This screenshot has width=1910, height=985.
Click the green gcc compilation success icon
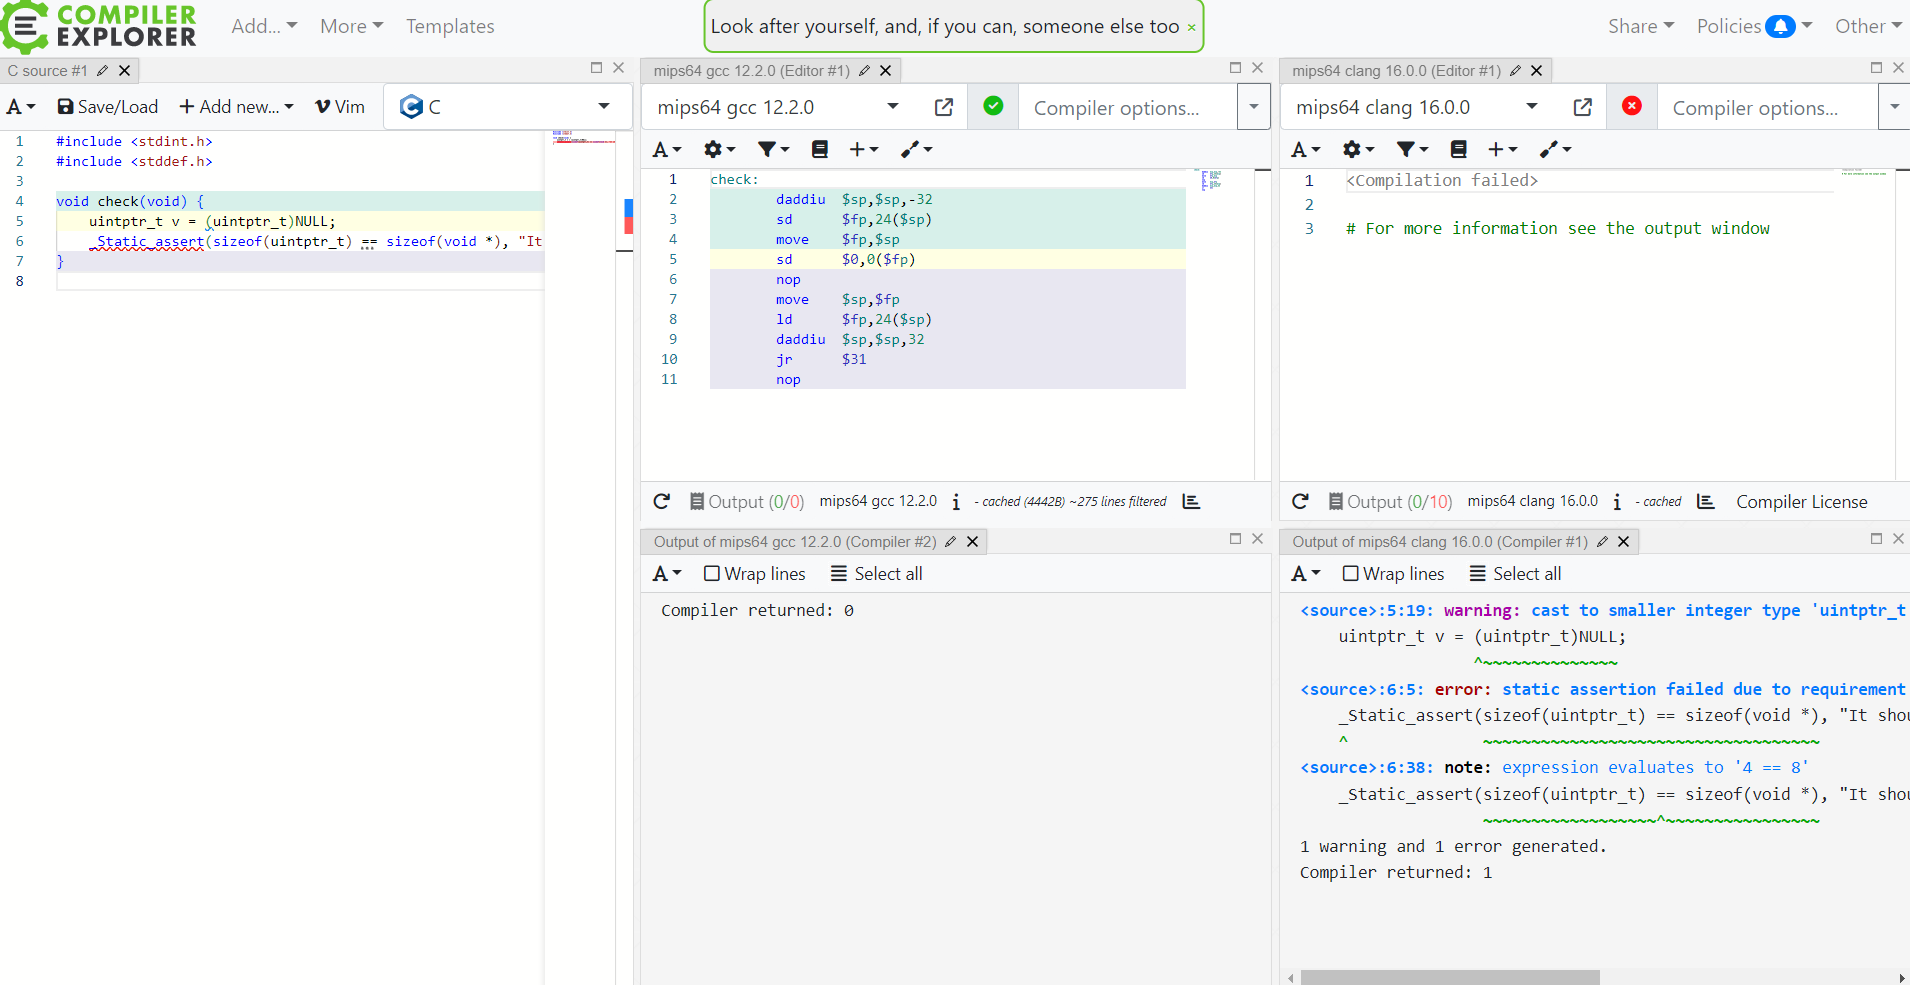[x=993, y=106]
